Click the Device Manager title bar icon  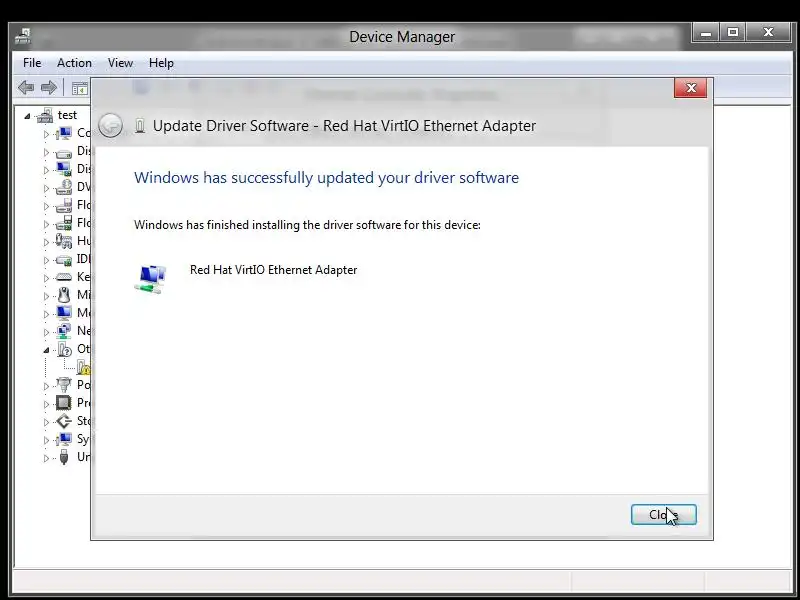23,36
